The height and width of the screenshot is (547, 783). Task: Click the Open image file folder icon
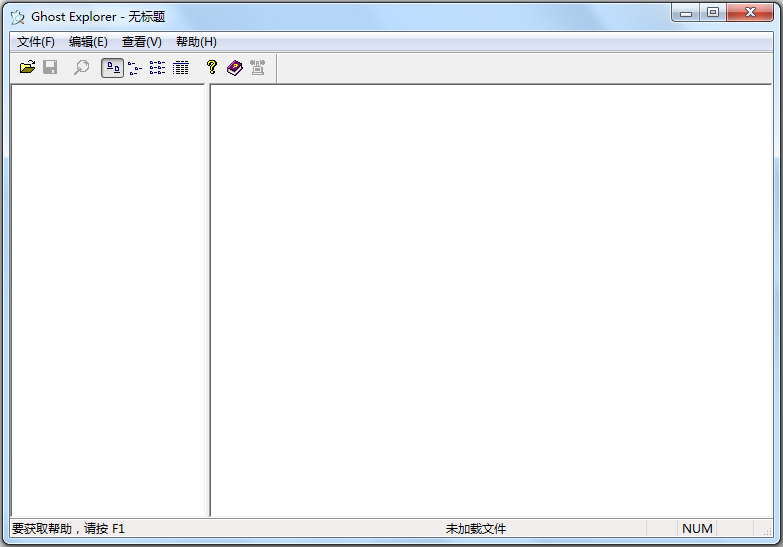[x=27, y=68]
